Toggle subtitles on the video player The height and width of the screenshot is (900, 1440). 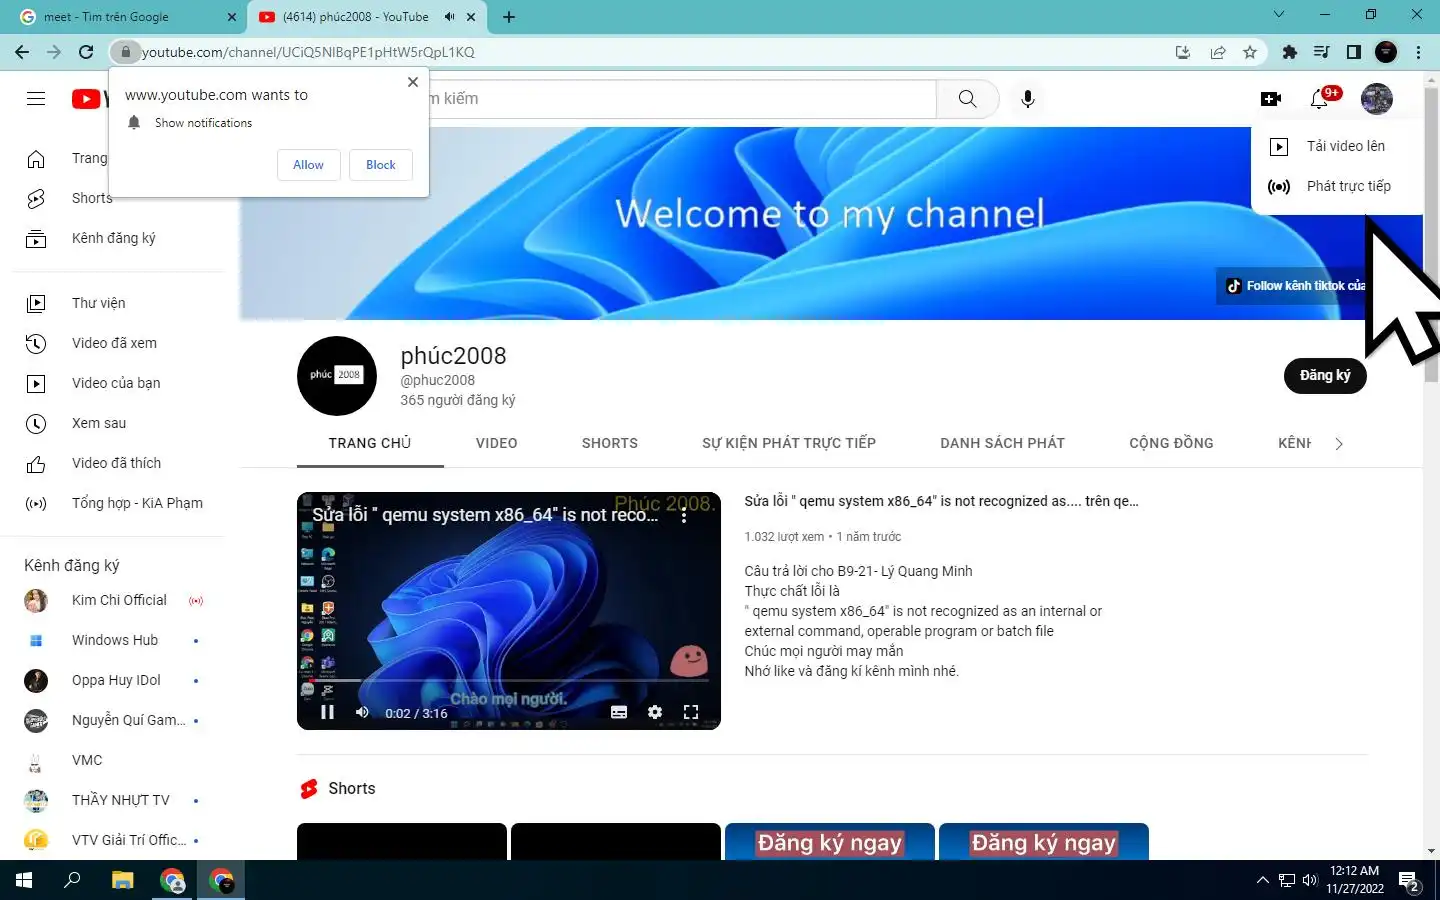619,712
